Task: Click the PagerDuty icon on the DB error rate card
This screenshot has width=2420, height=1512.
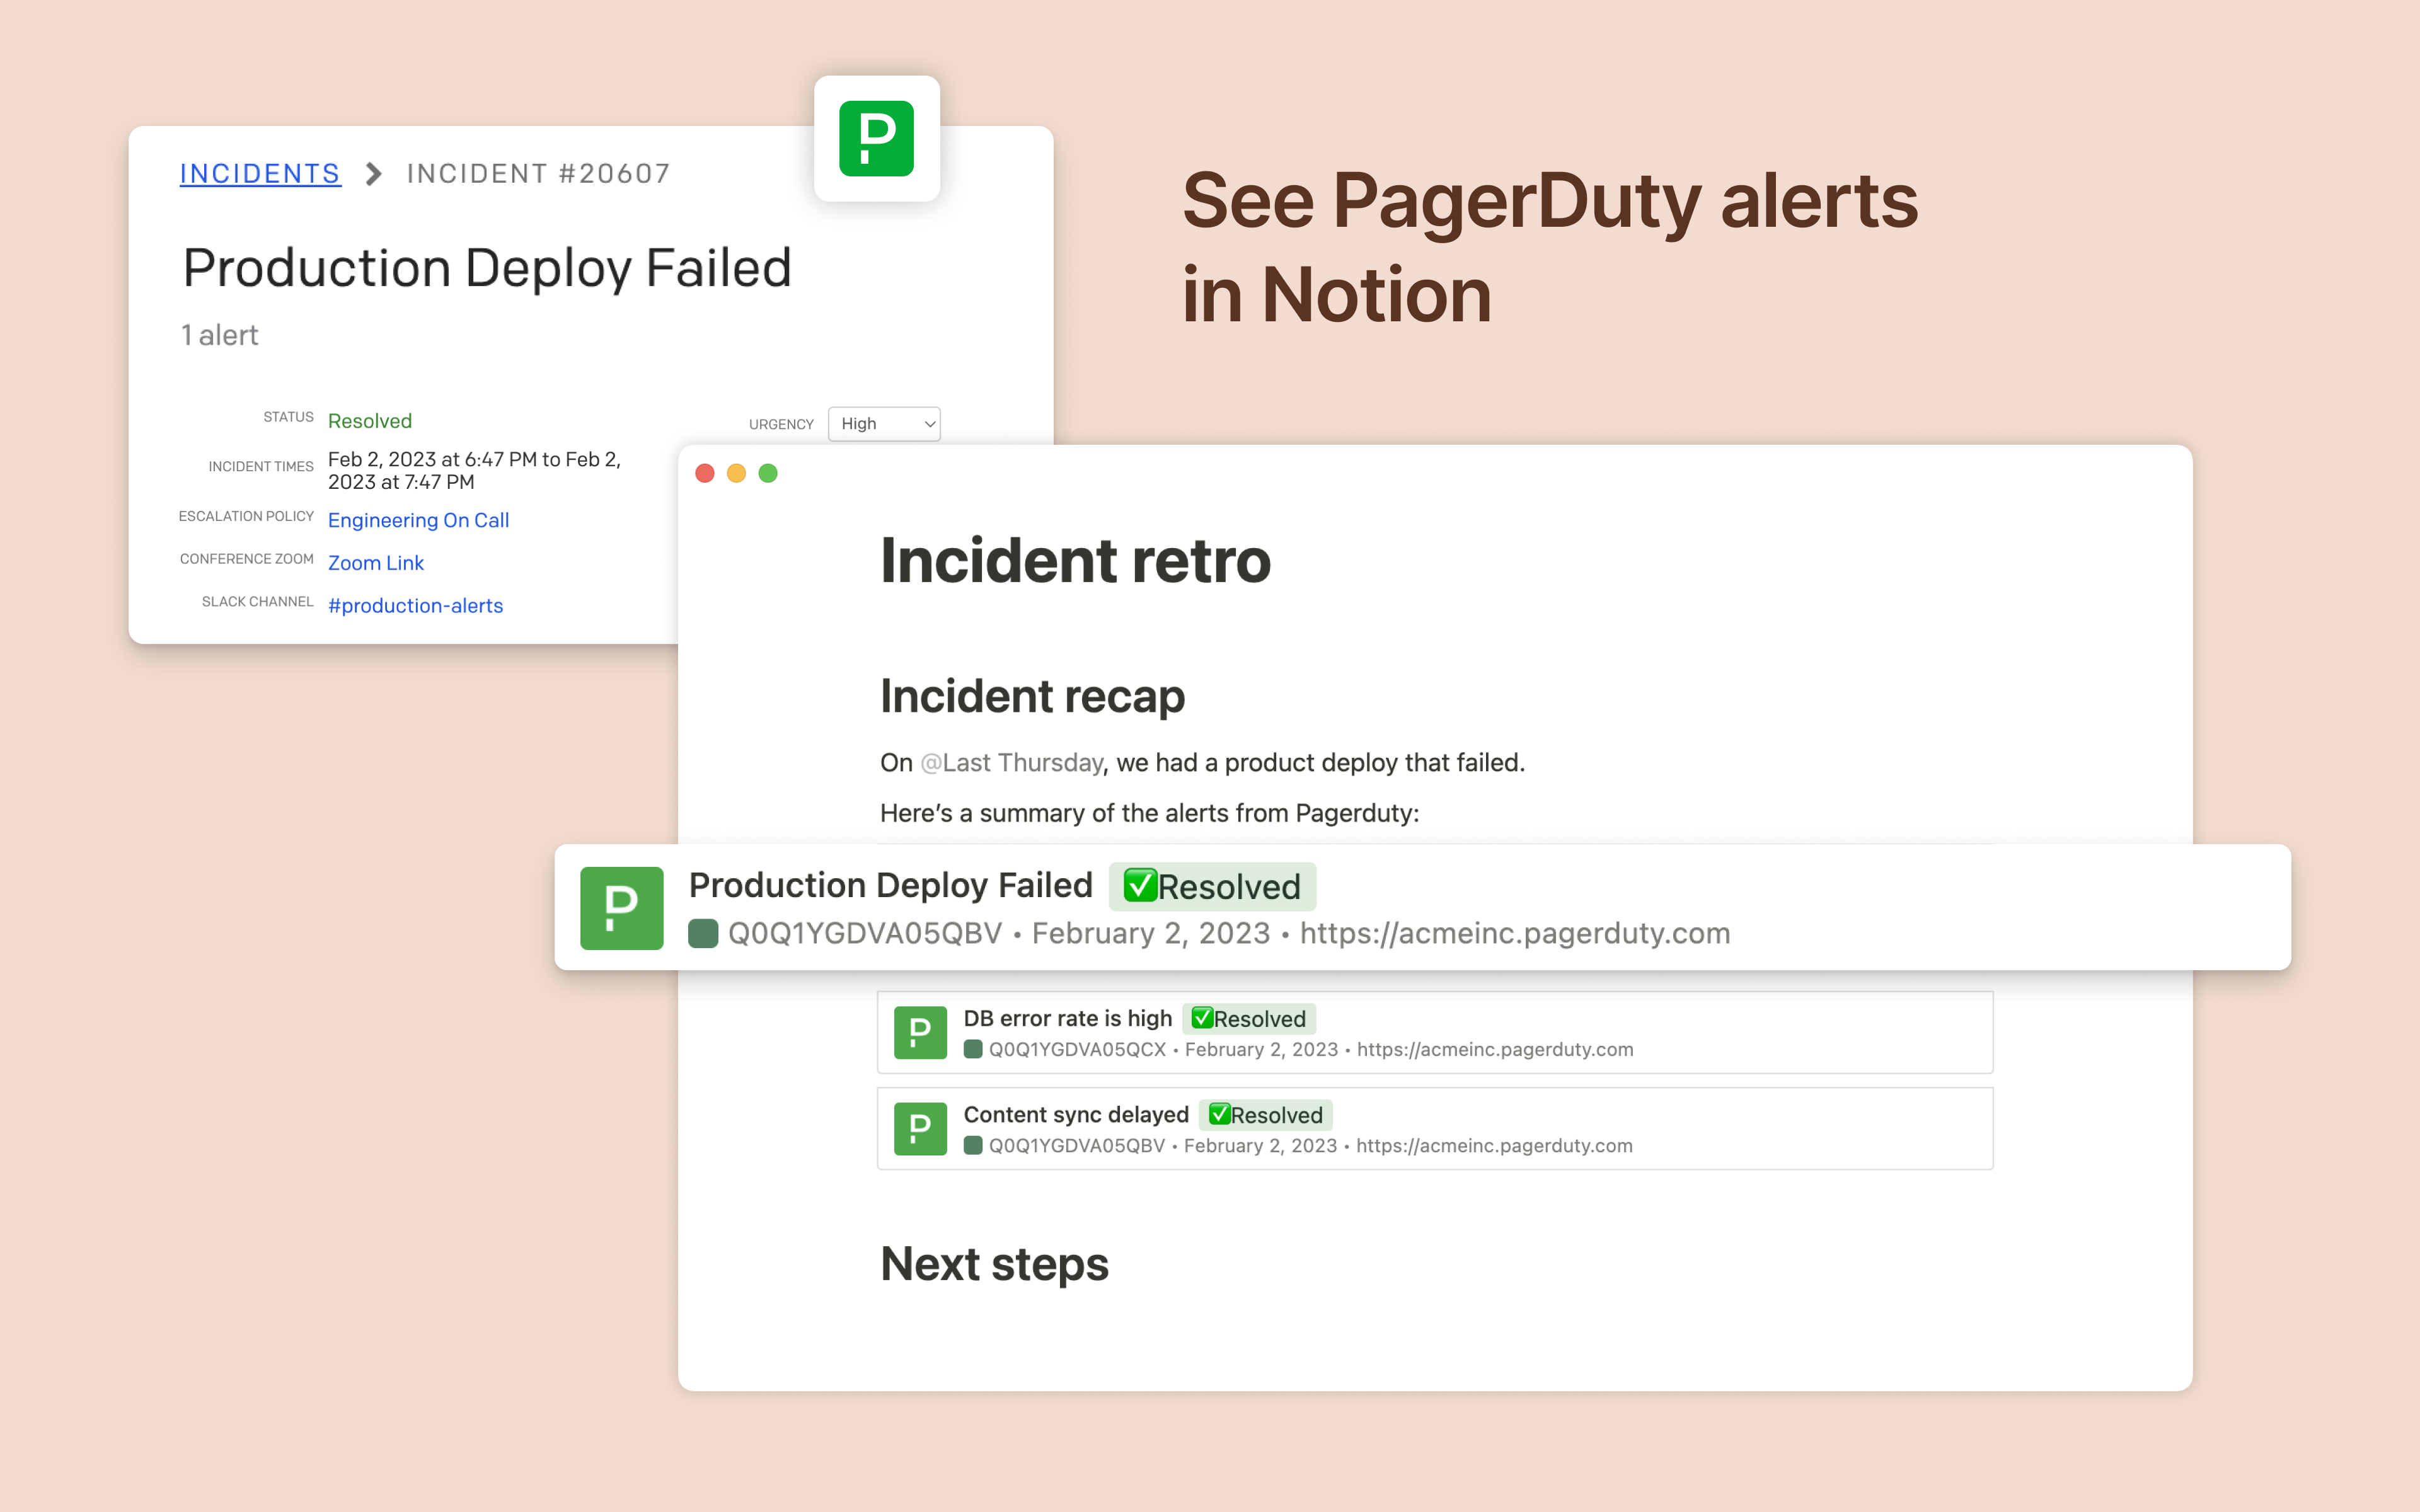Action: point(920,1032)
